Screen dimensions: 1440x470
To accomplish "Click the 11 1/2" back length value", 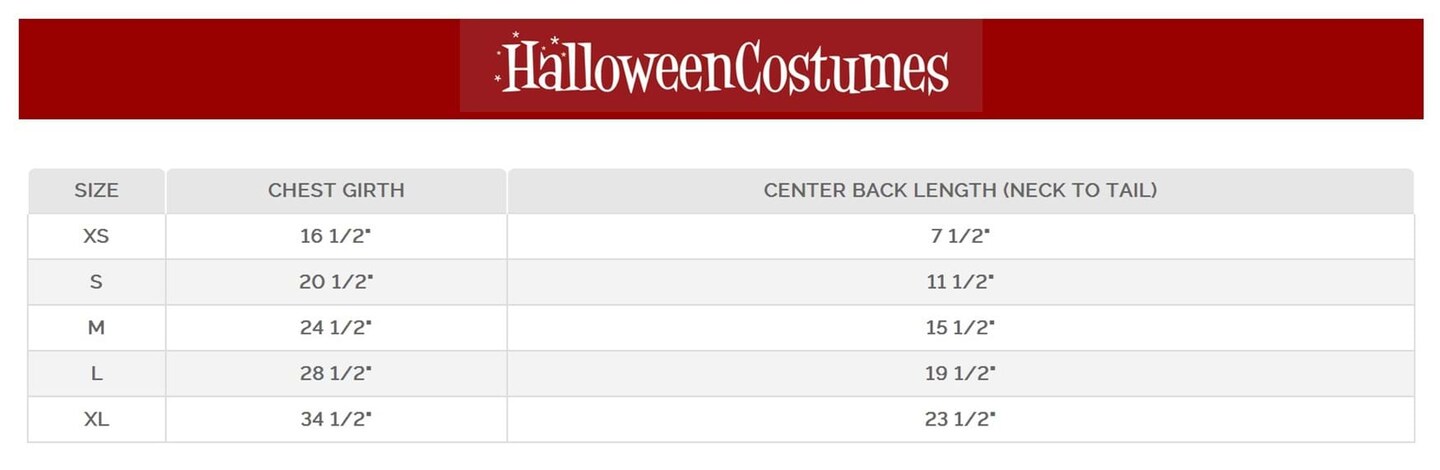I will (x=960, y=282).
